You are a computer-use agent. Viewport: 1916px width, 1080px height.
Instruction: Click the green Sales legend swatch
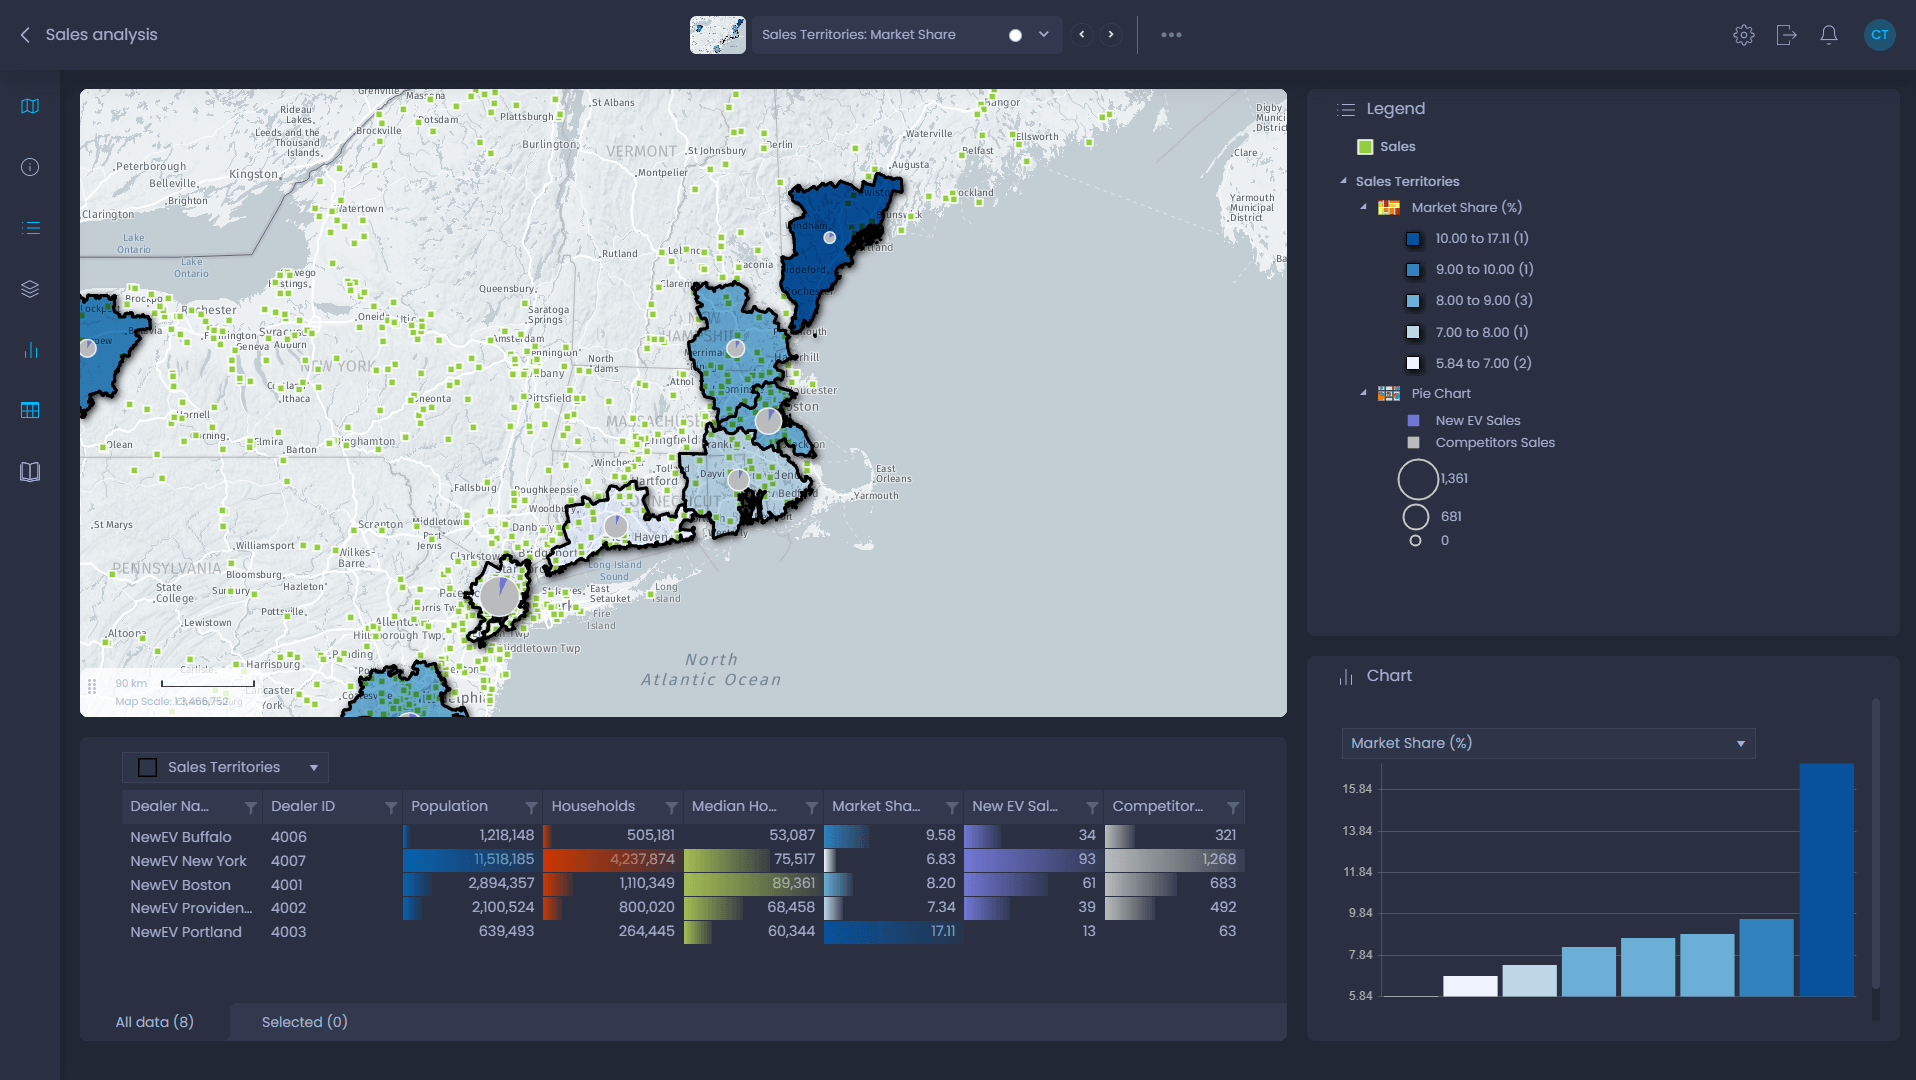click(1365, 147)
